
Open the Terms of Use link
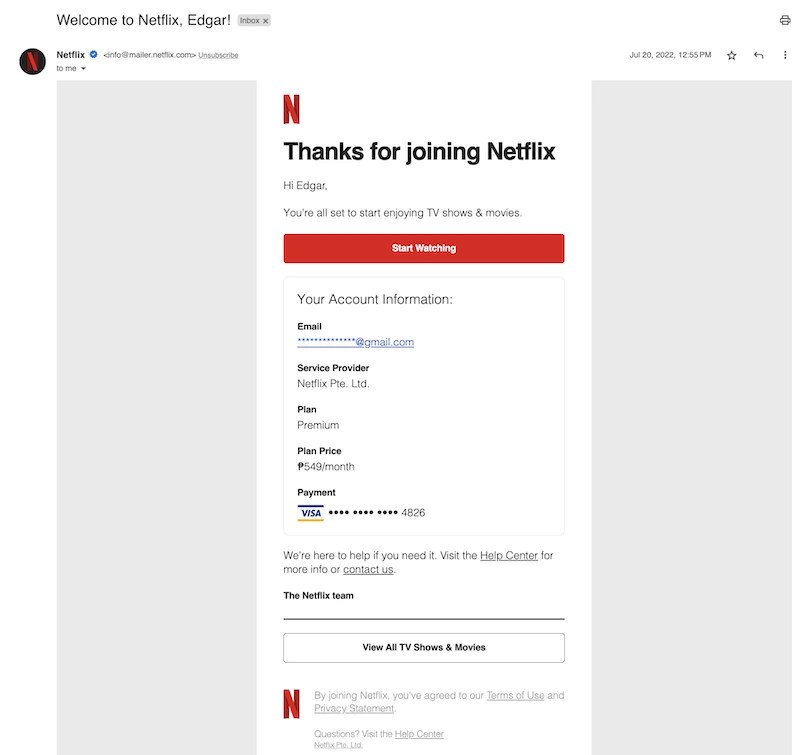coord(515,695)
